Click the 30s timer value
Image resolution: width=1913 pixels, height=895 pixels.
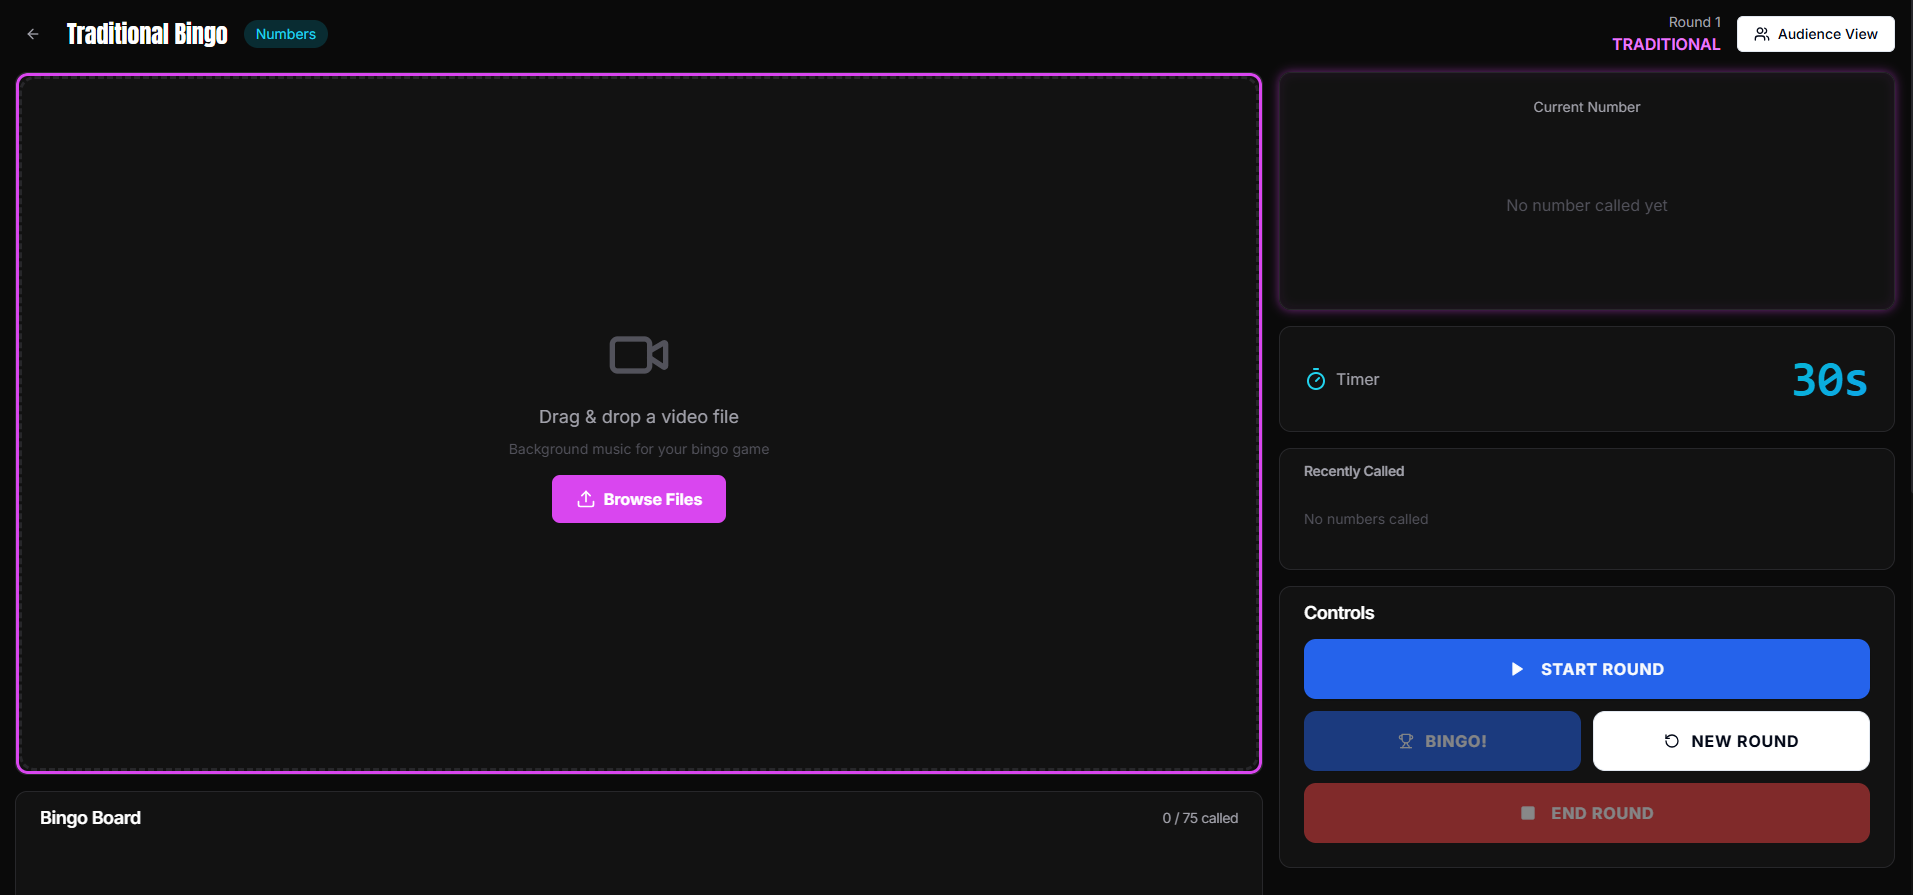pyautogui.click(x=1829, y=380)
